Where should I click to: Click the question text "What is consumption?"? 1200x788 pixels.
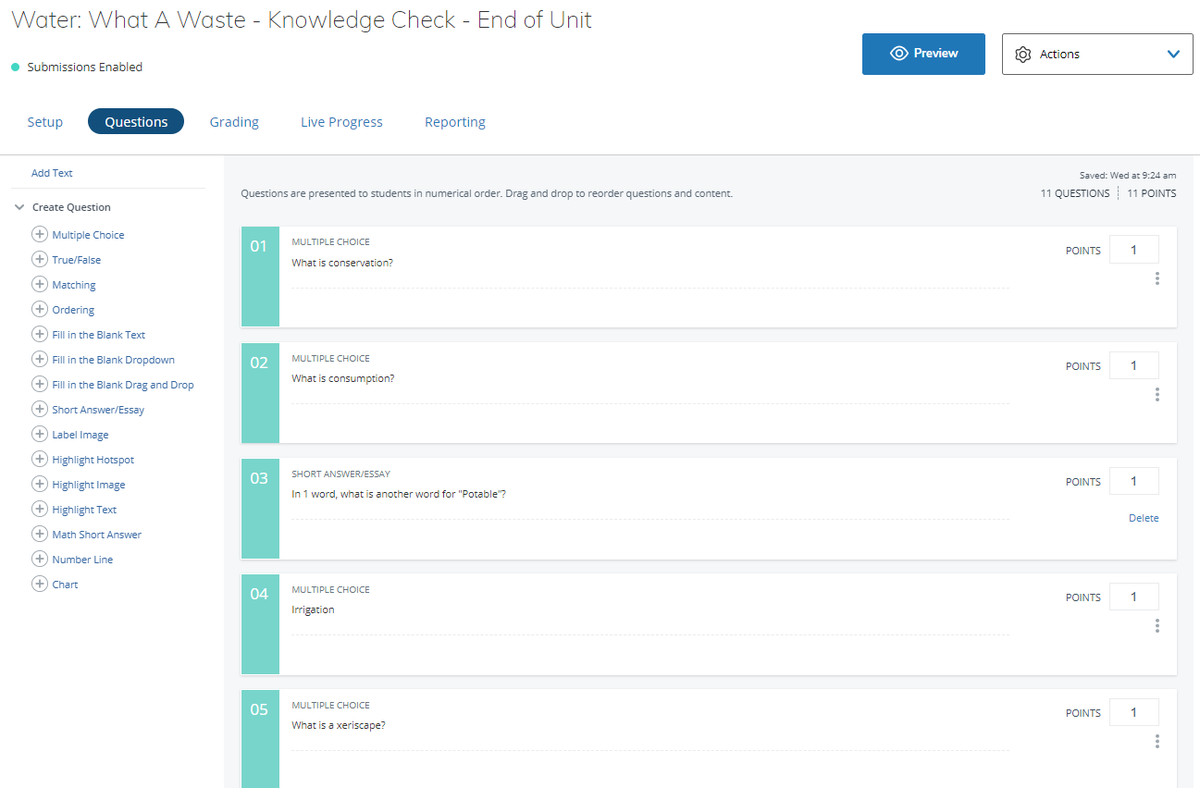pos(343,379)
